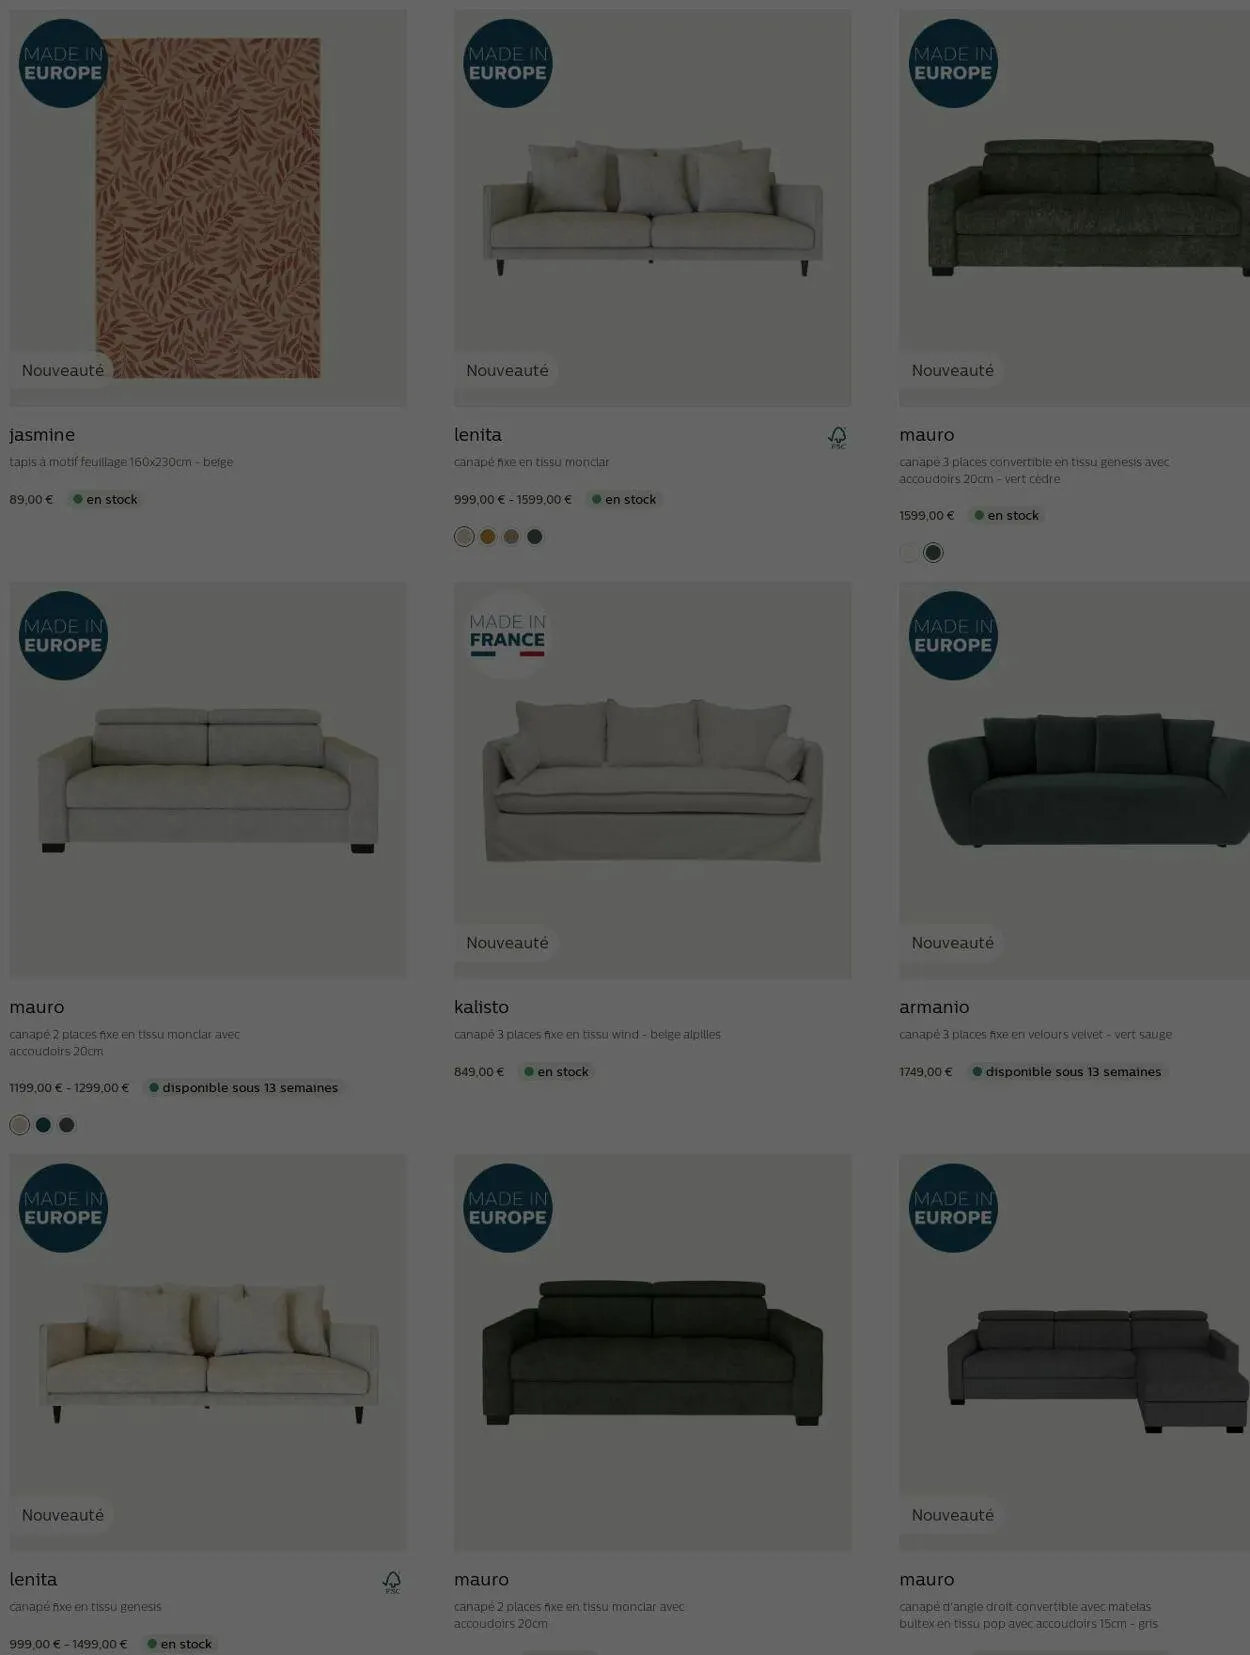Click Made in Europe badge on mauro vert cèdre
Image resolution: width=1250 pixels, height=1655 pixels.
click(x=953, y=63)
